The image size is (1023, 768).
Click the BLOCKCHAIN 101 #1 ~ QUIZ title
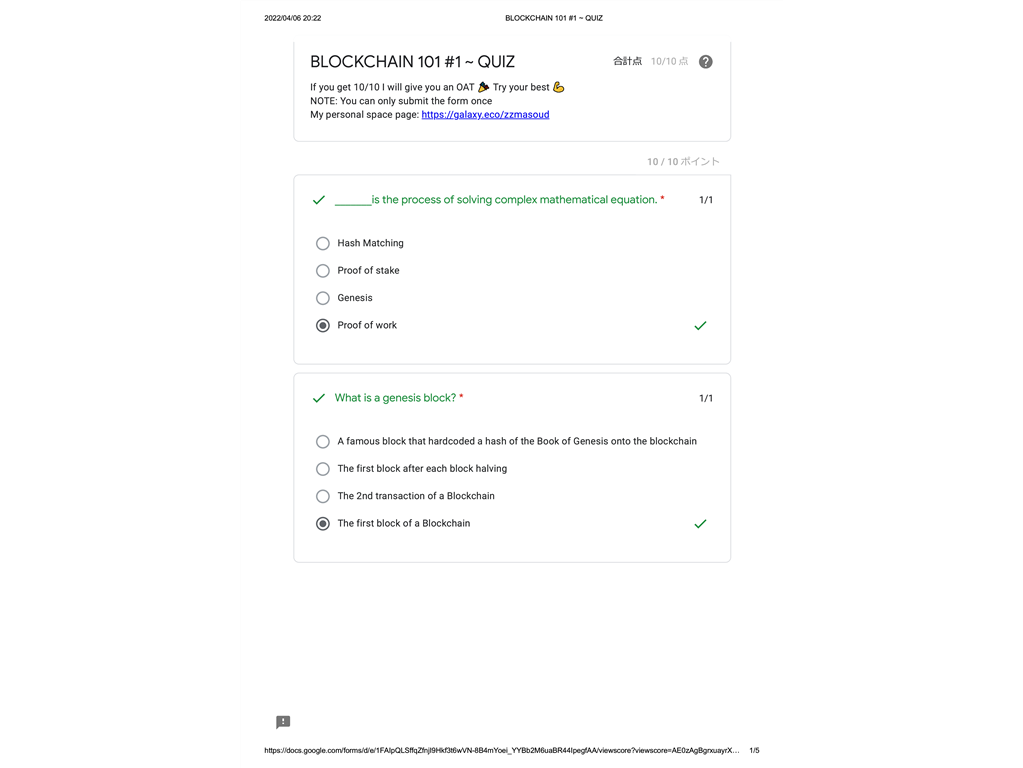tap(412, 62)
